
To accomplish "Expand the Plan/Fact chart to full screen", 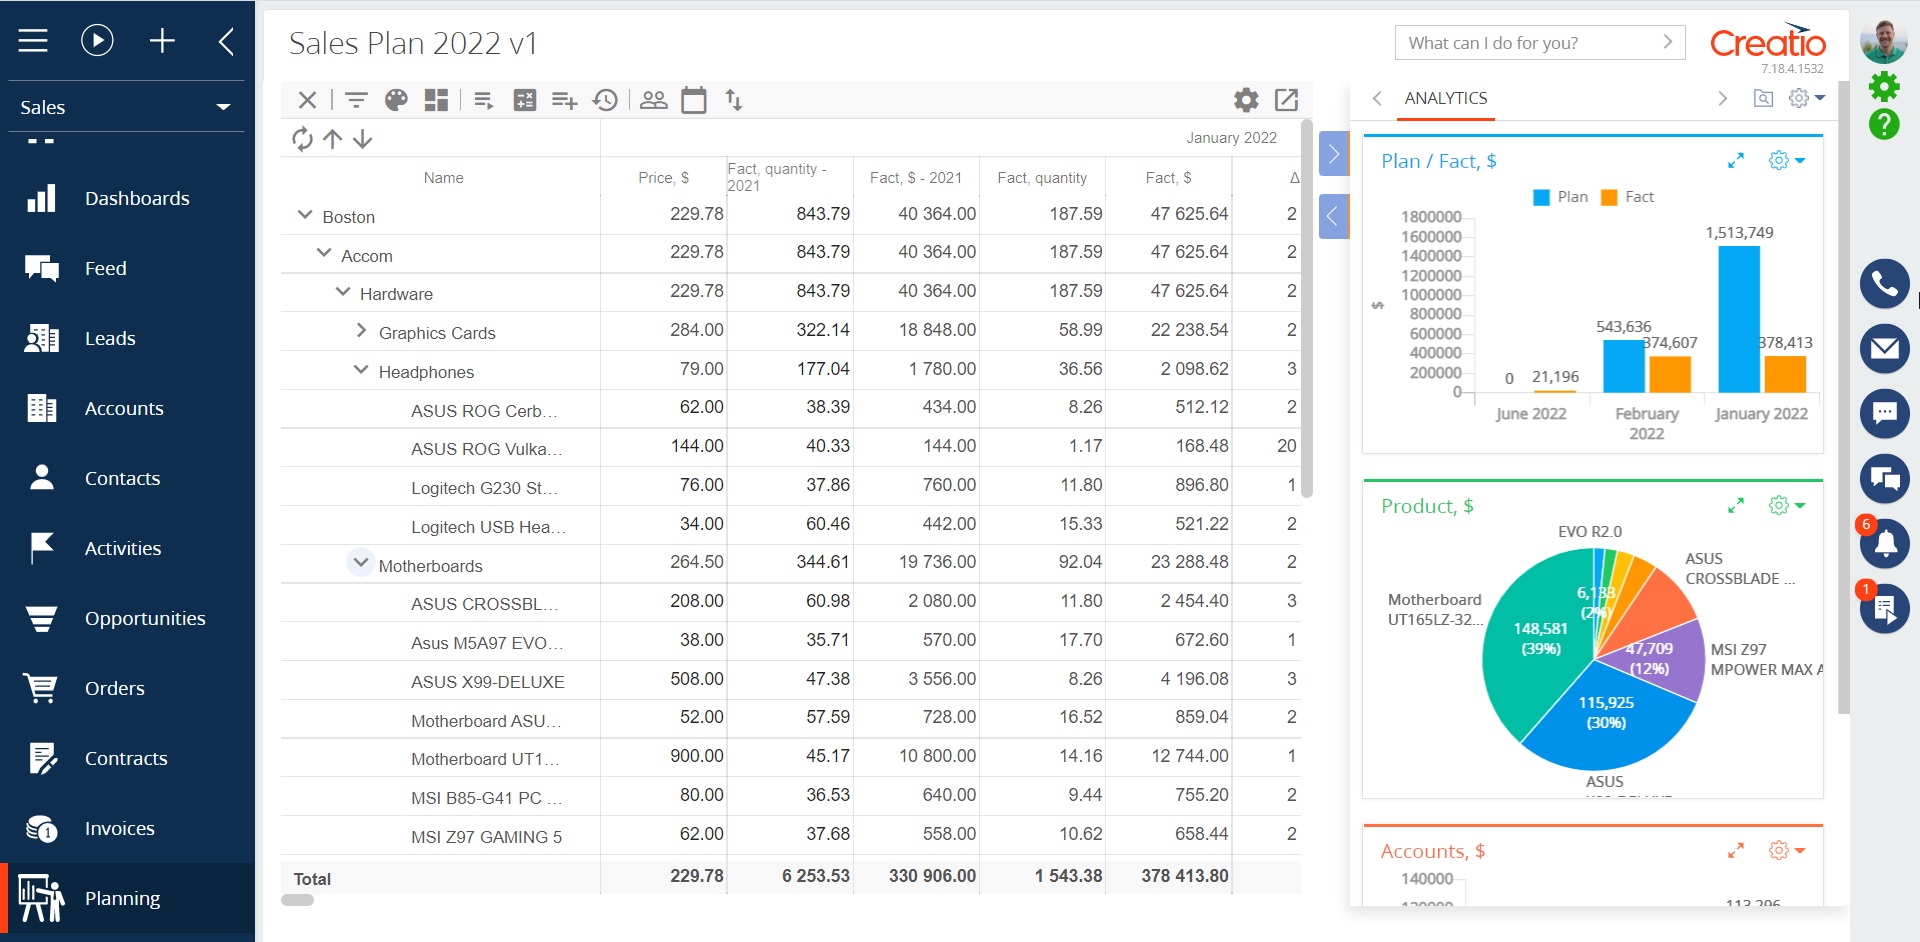I will coord(1737,160).
